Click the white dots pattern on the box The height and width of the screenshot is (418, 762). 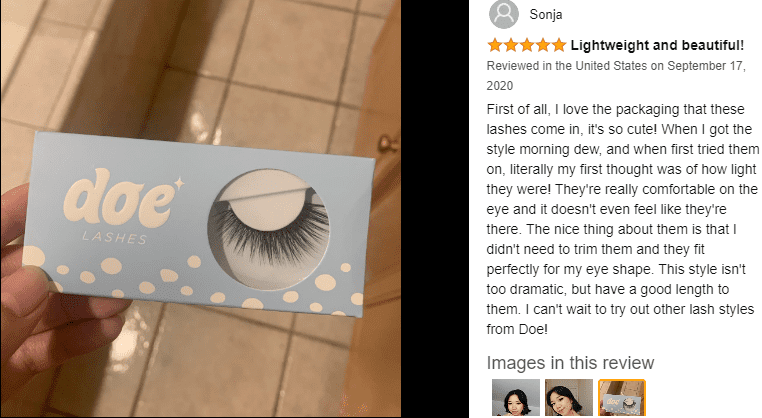click(194, 282)
